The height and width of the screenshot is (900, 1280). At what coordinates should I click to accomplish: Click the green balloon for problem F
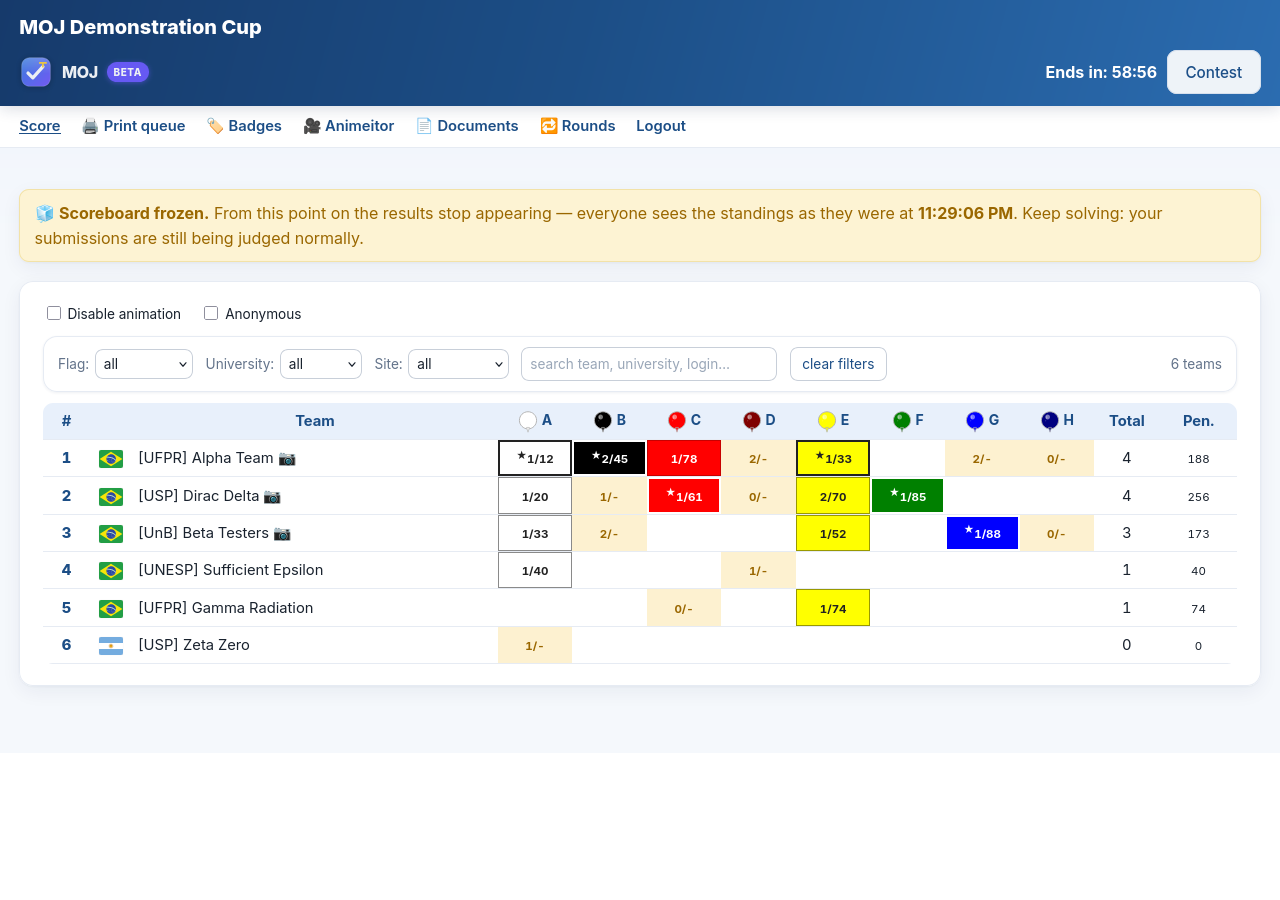[x=902, y=421]
